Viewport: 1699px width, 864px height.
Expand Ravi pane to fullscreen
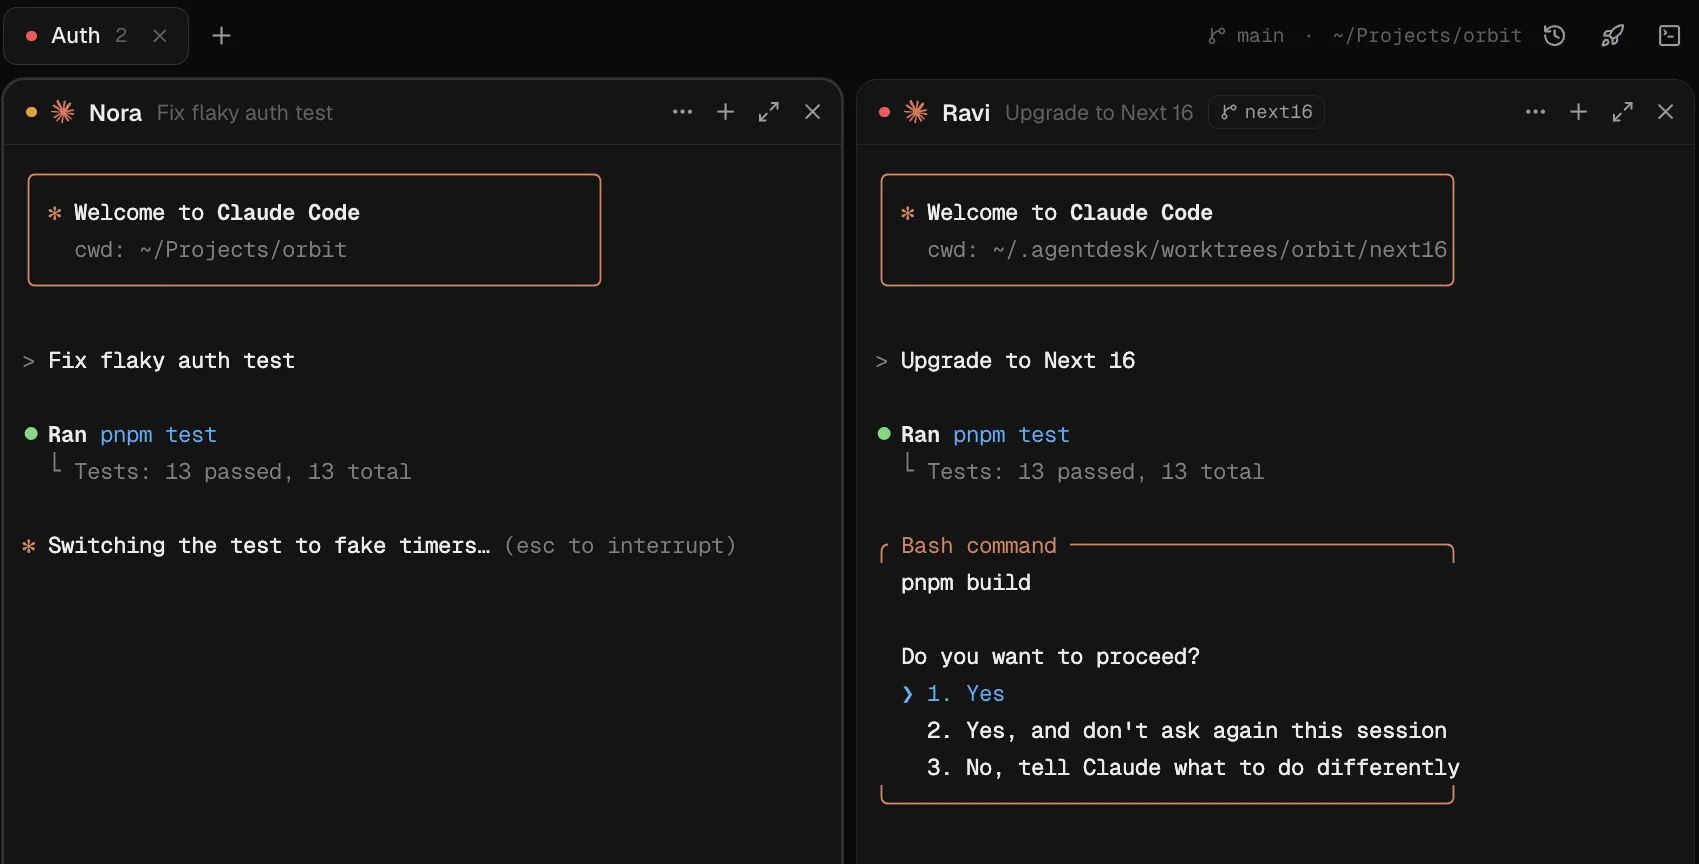(1622, 112)
